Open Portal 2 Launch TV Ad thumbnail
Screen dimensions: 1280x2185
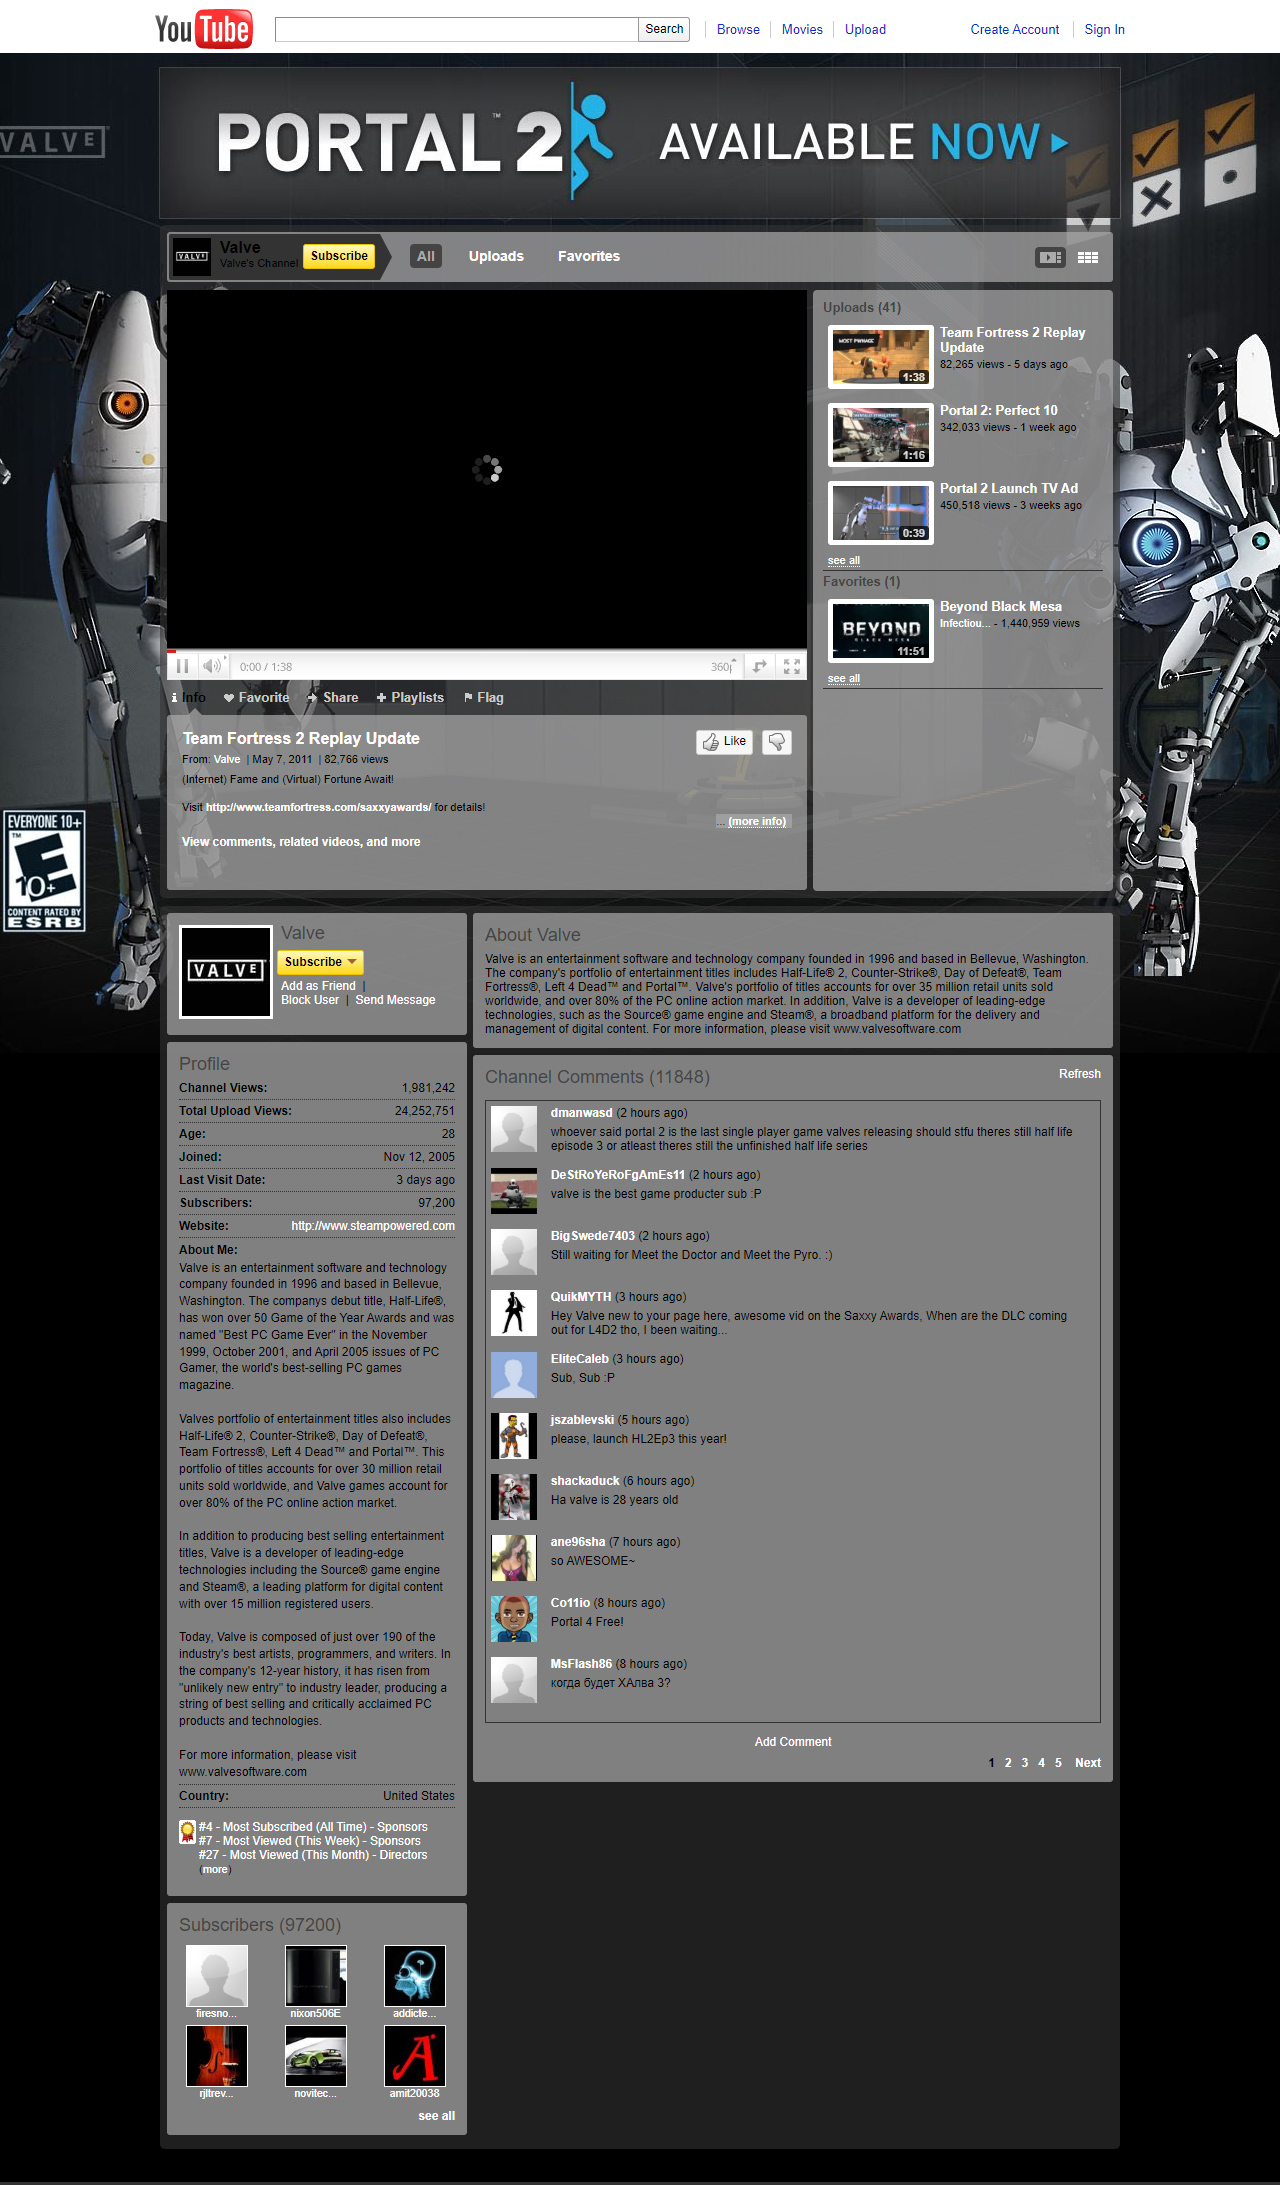pyautogui.click(x=881, y=513)
